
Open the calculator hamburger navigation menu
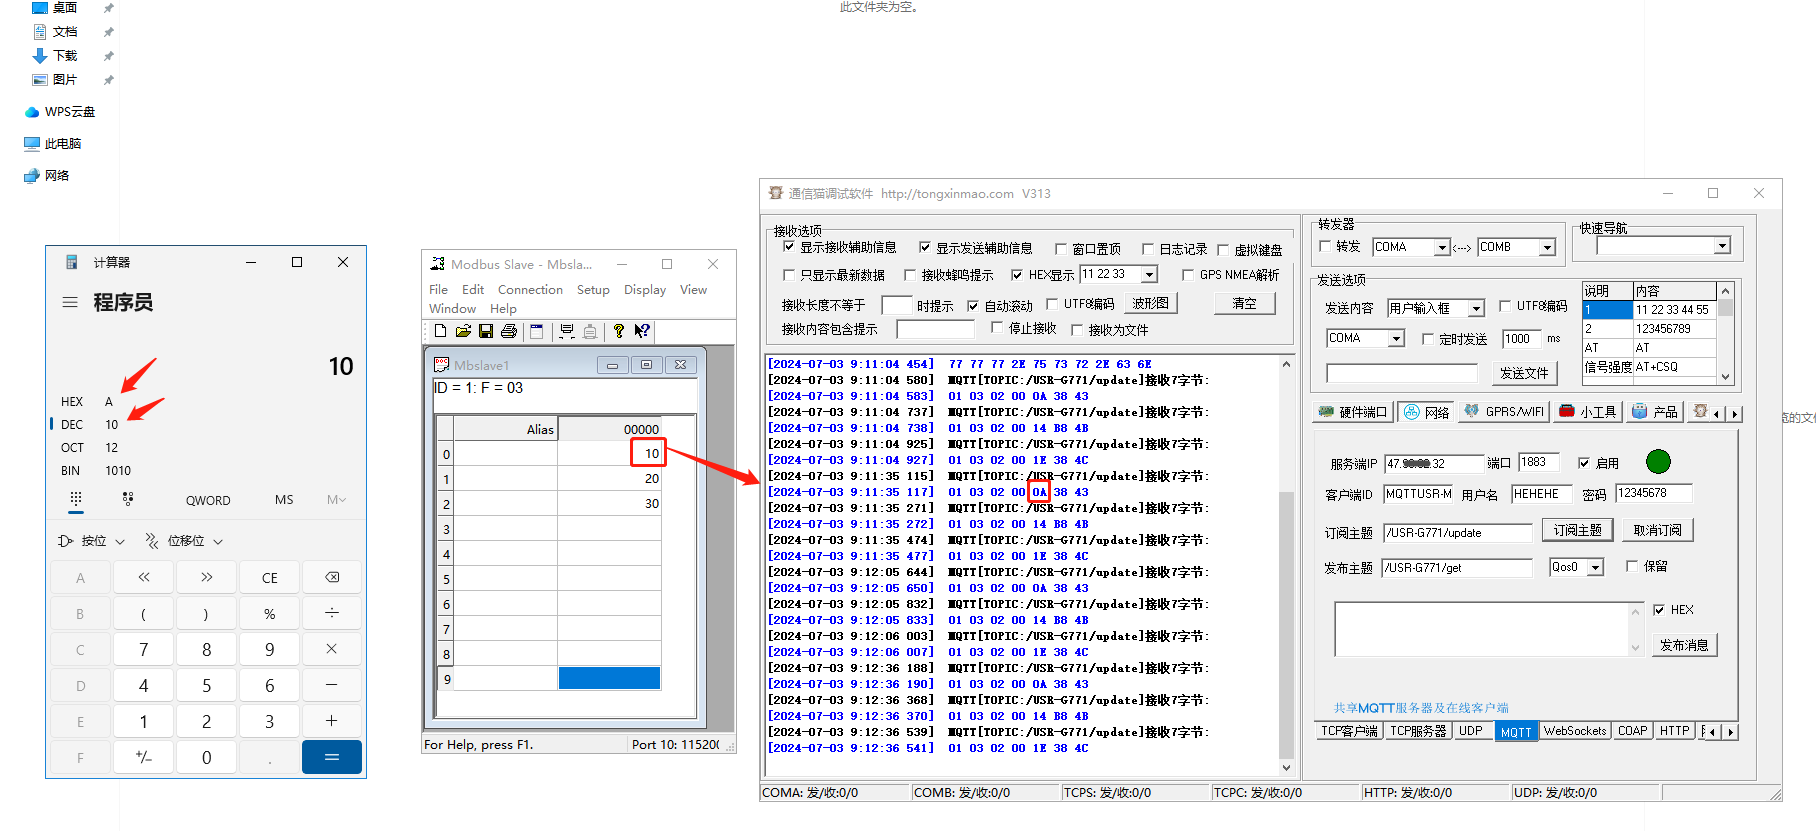click(x=70, y=302)
